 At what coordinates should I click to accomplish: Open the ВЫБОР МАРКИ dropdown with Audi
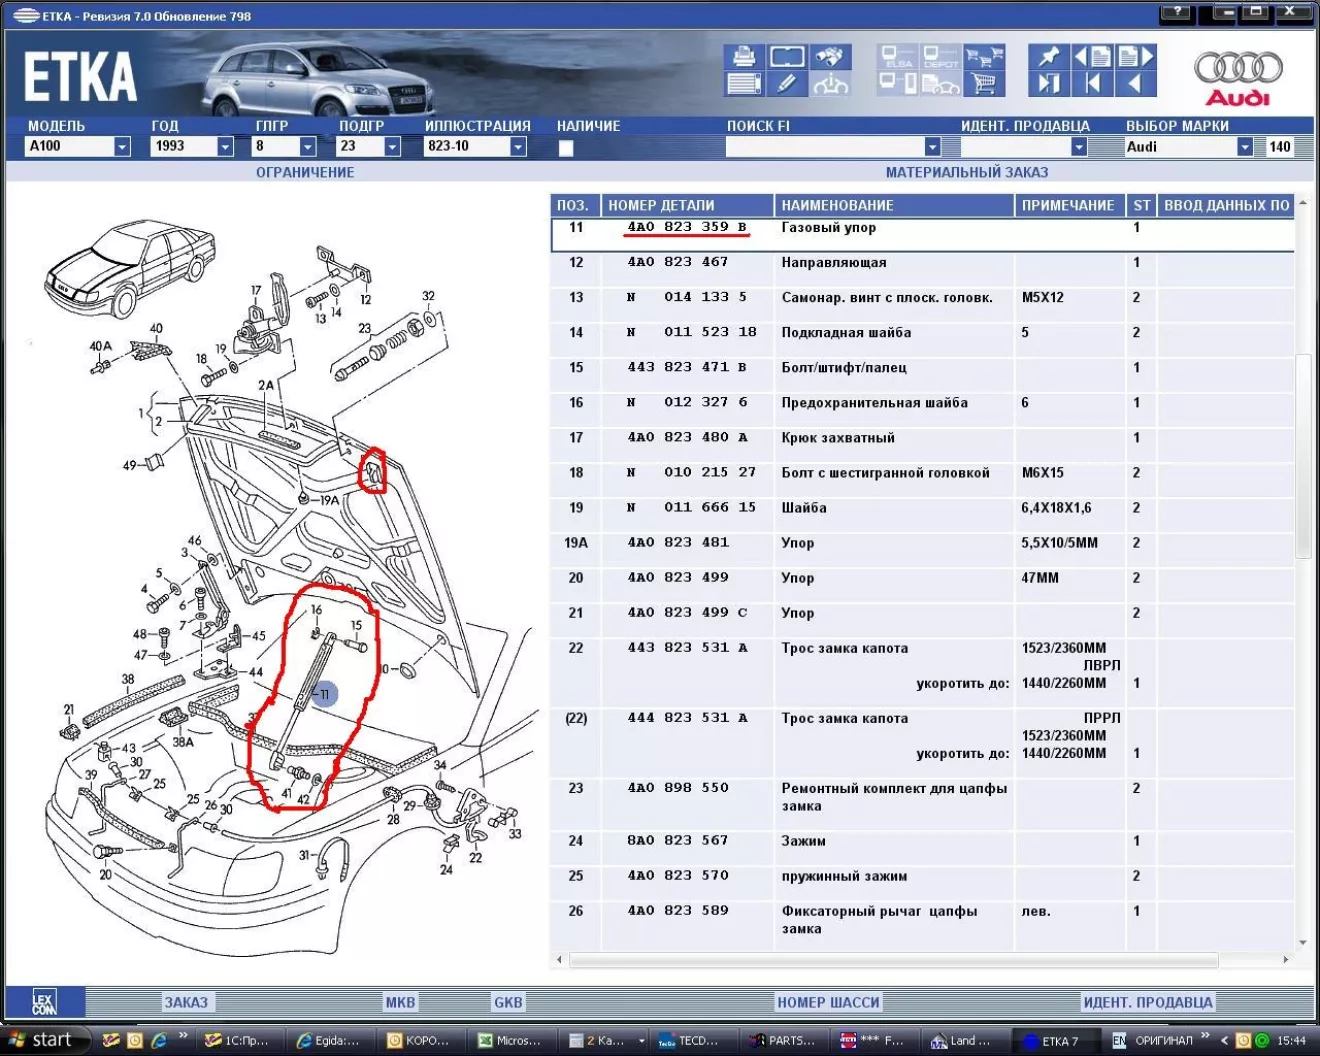coord(1244,147)
